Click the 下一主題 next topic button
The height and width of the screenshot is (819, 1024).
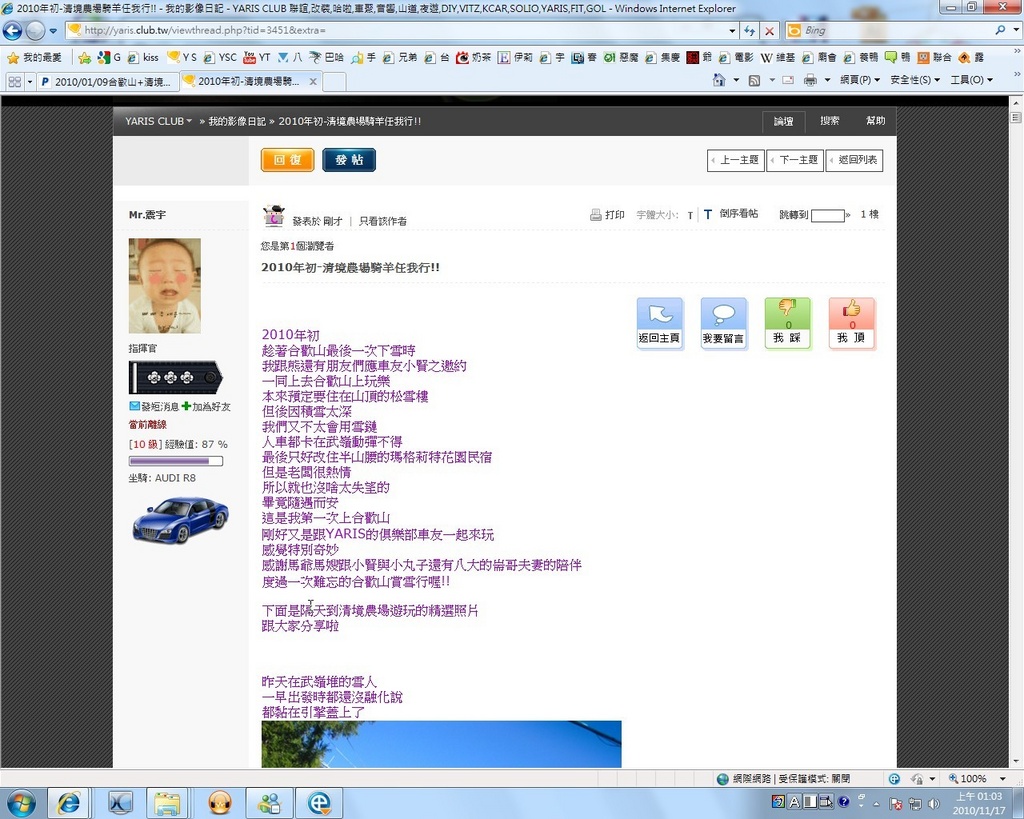(795, 160)
